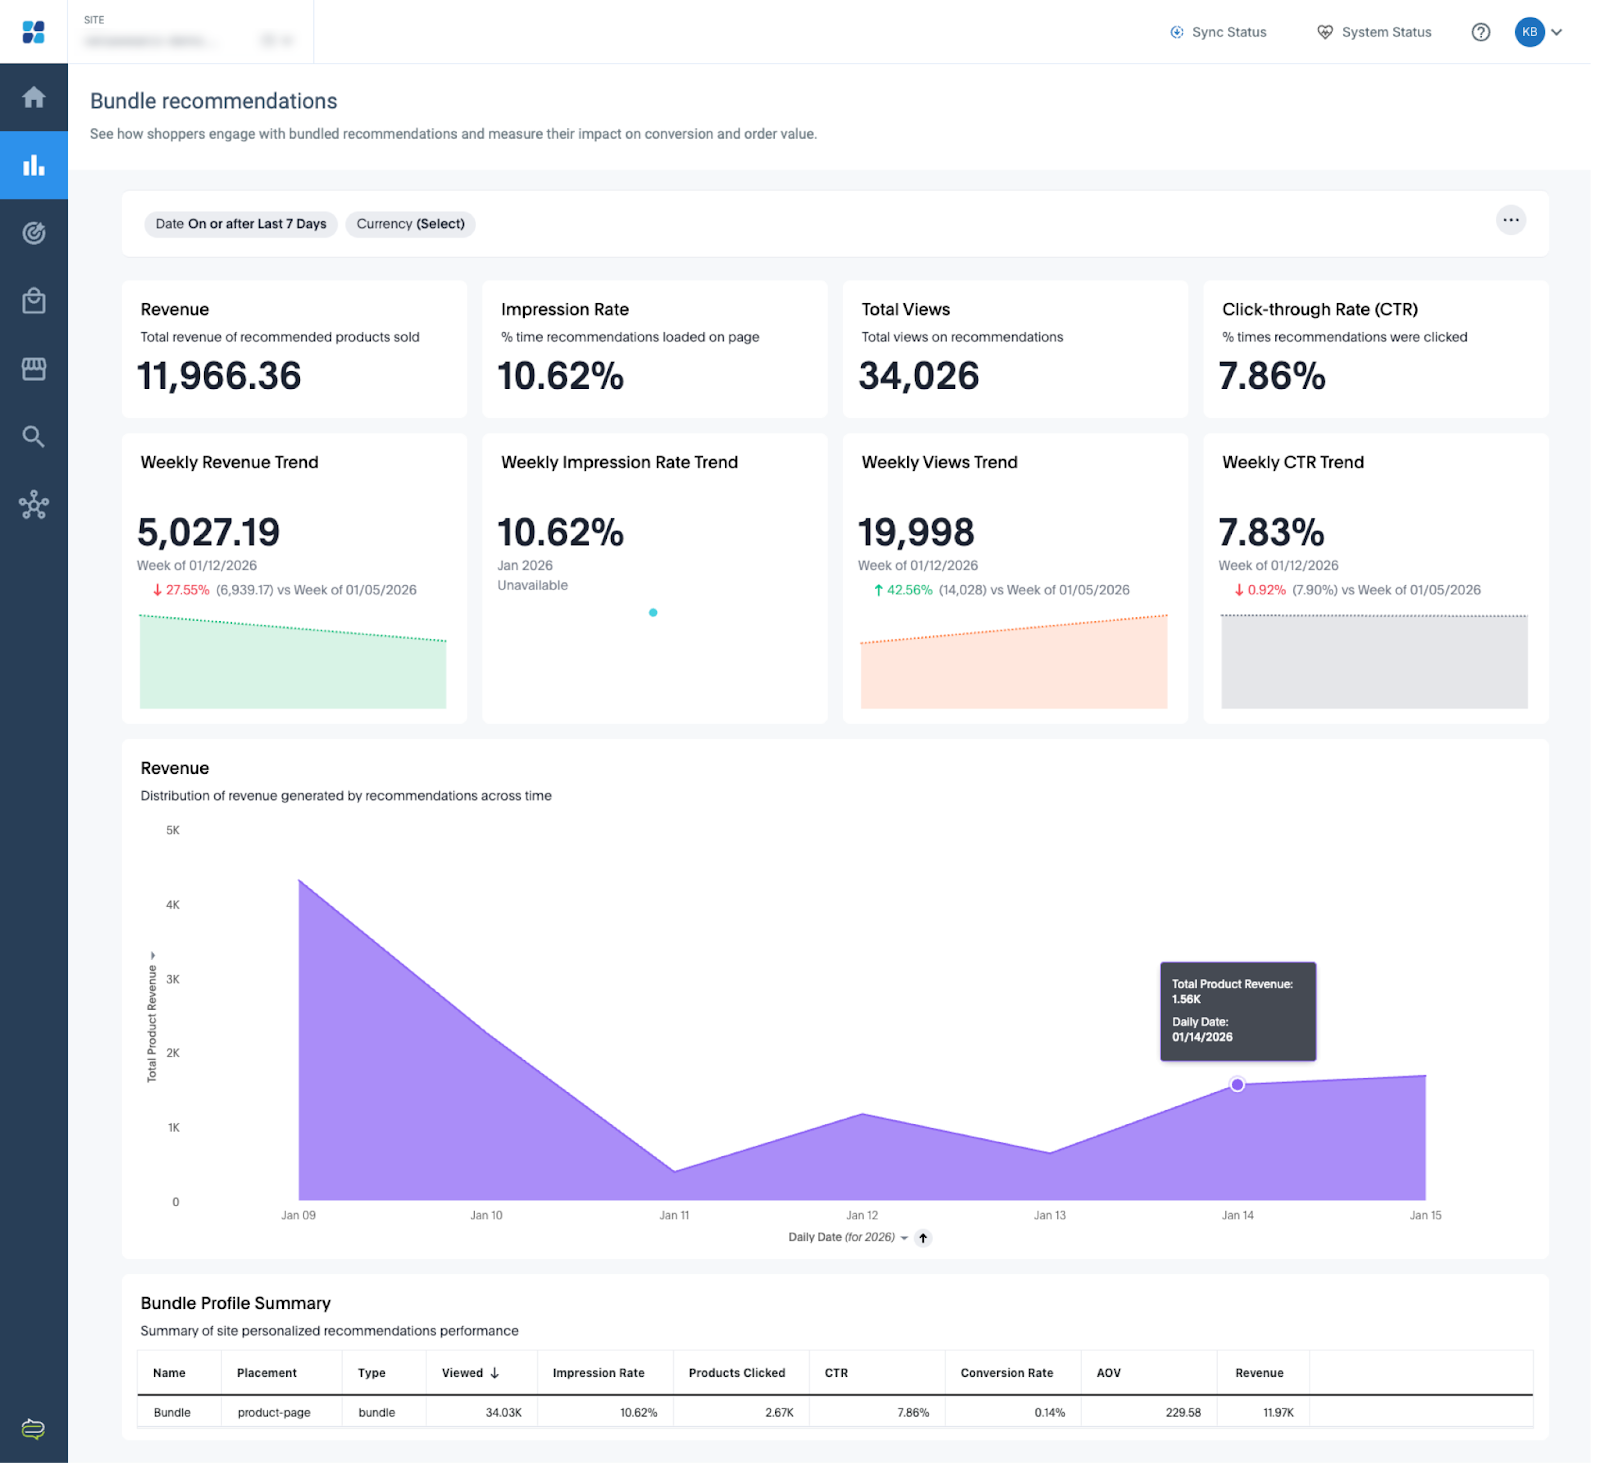Open the help question mark icon
The height and width of the screenshot is (1463, 1600).
pos(1480,32)
